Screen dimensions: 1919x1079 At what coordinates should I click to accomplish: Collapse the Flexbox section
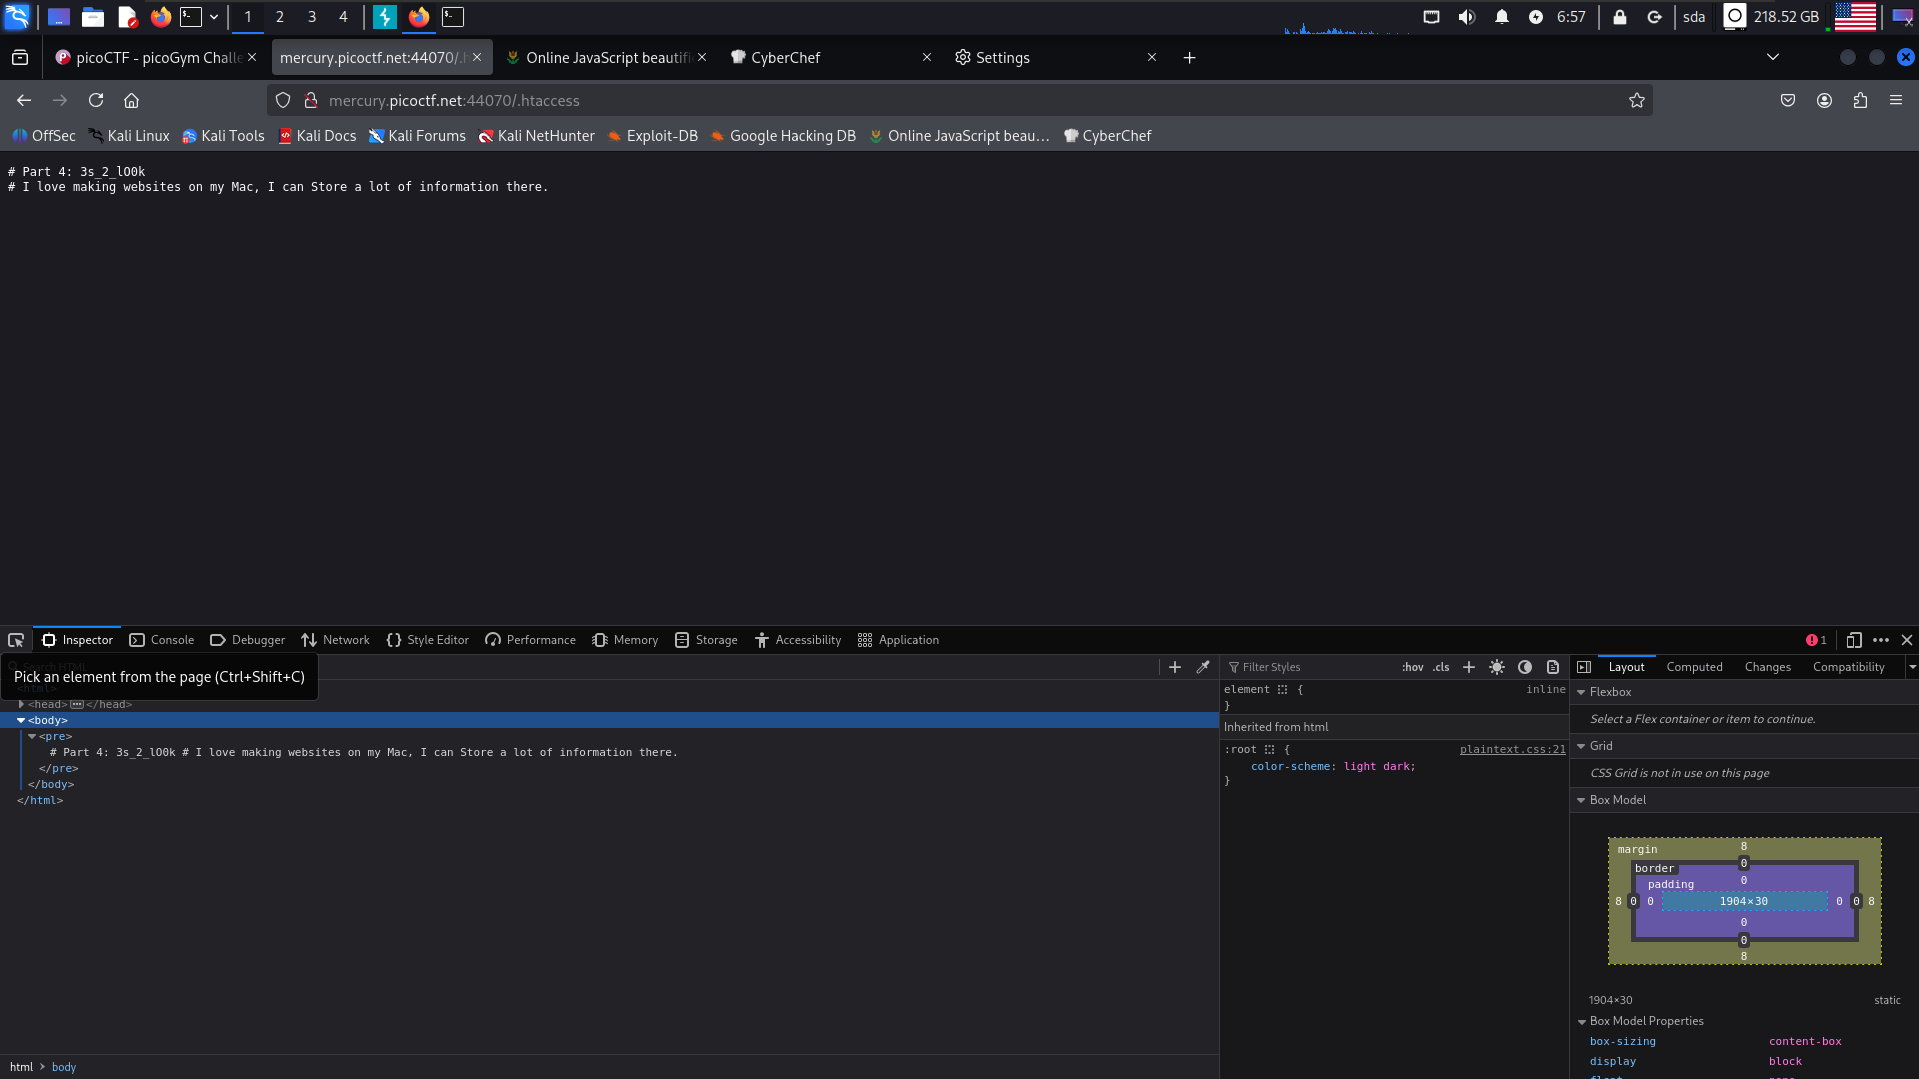click(1581, 692)
